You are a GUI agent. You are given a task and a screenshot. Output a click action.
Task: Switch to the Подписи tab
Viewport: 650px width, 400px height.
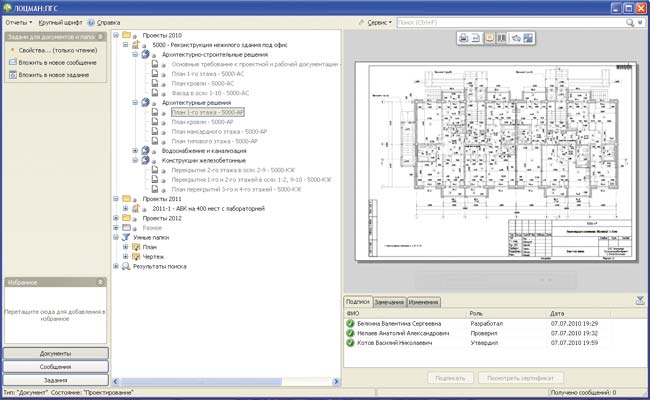point(358,302)
